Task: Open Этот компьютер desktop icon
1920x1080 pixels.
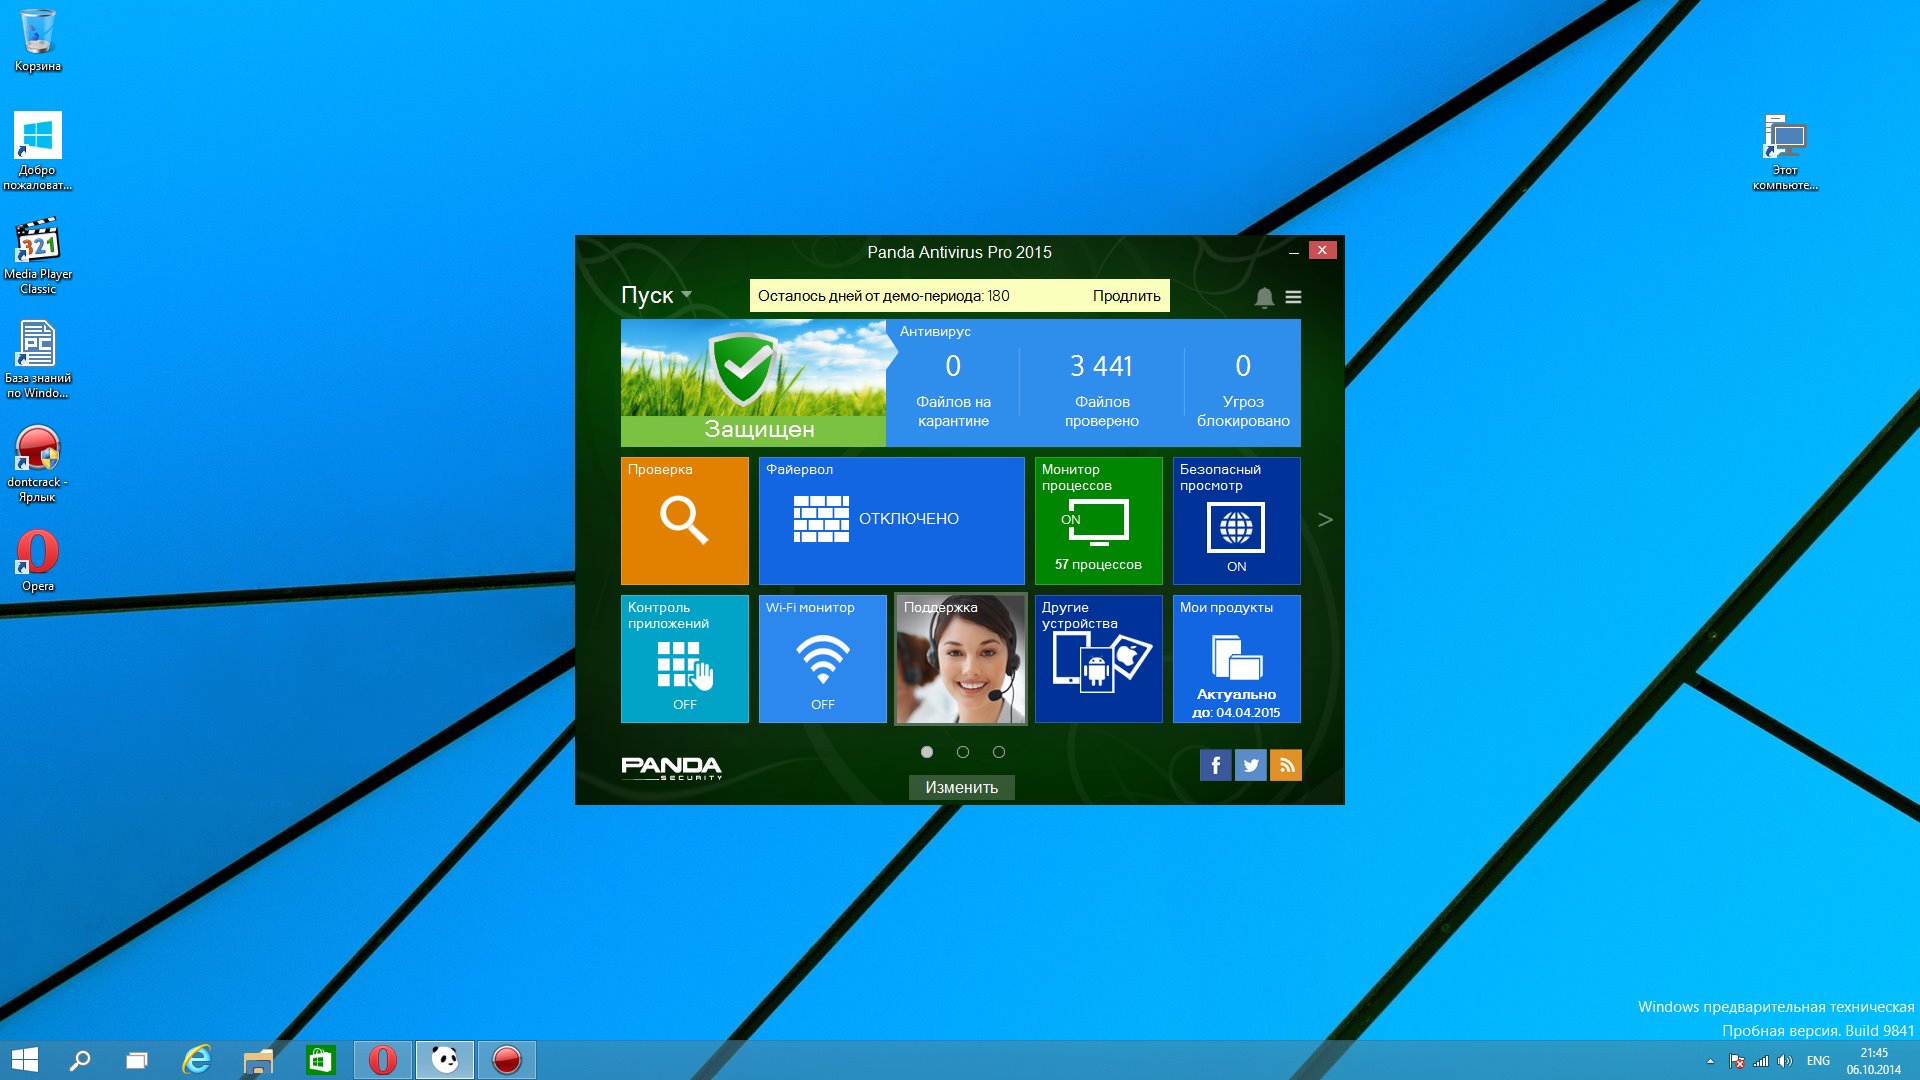Action: pyautogui.click(x=1785, y=151)
